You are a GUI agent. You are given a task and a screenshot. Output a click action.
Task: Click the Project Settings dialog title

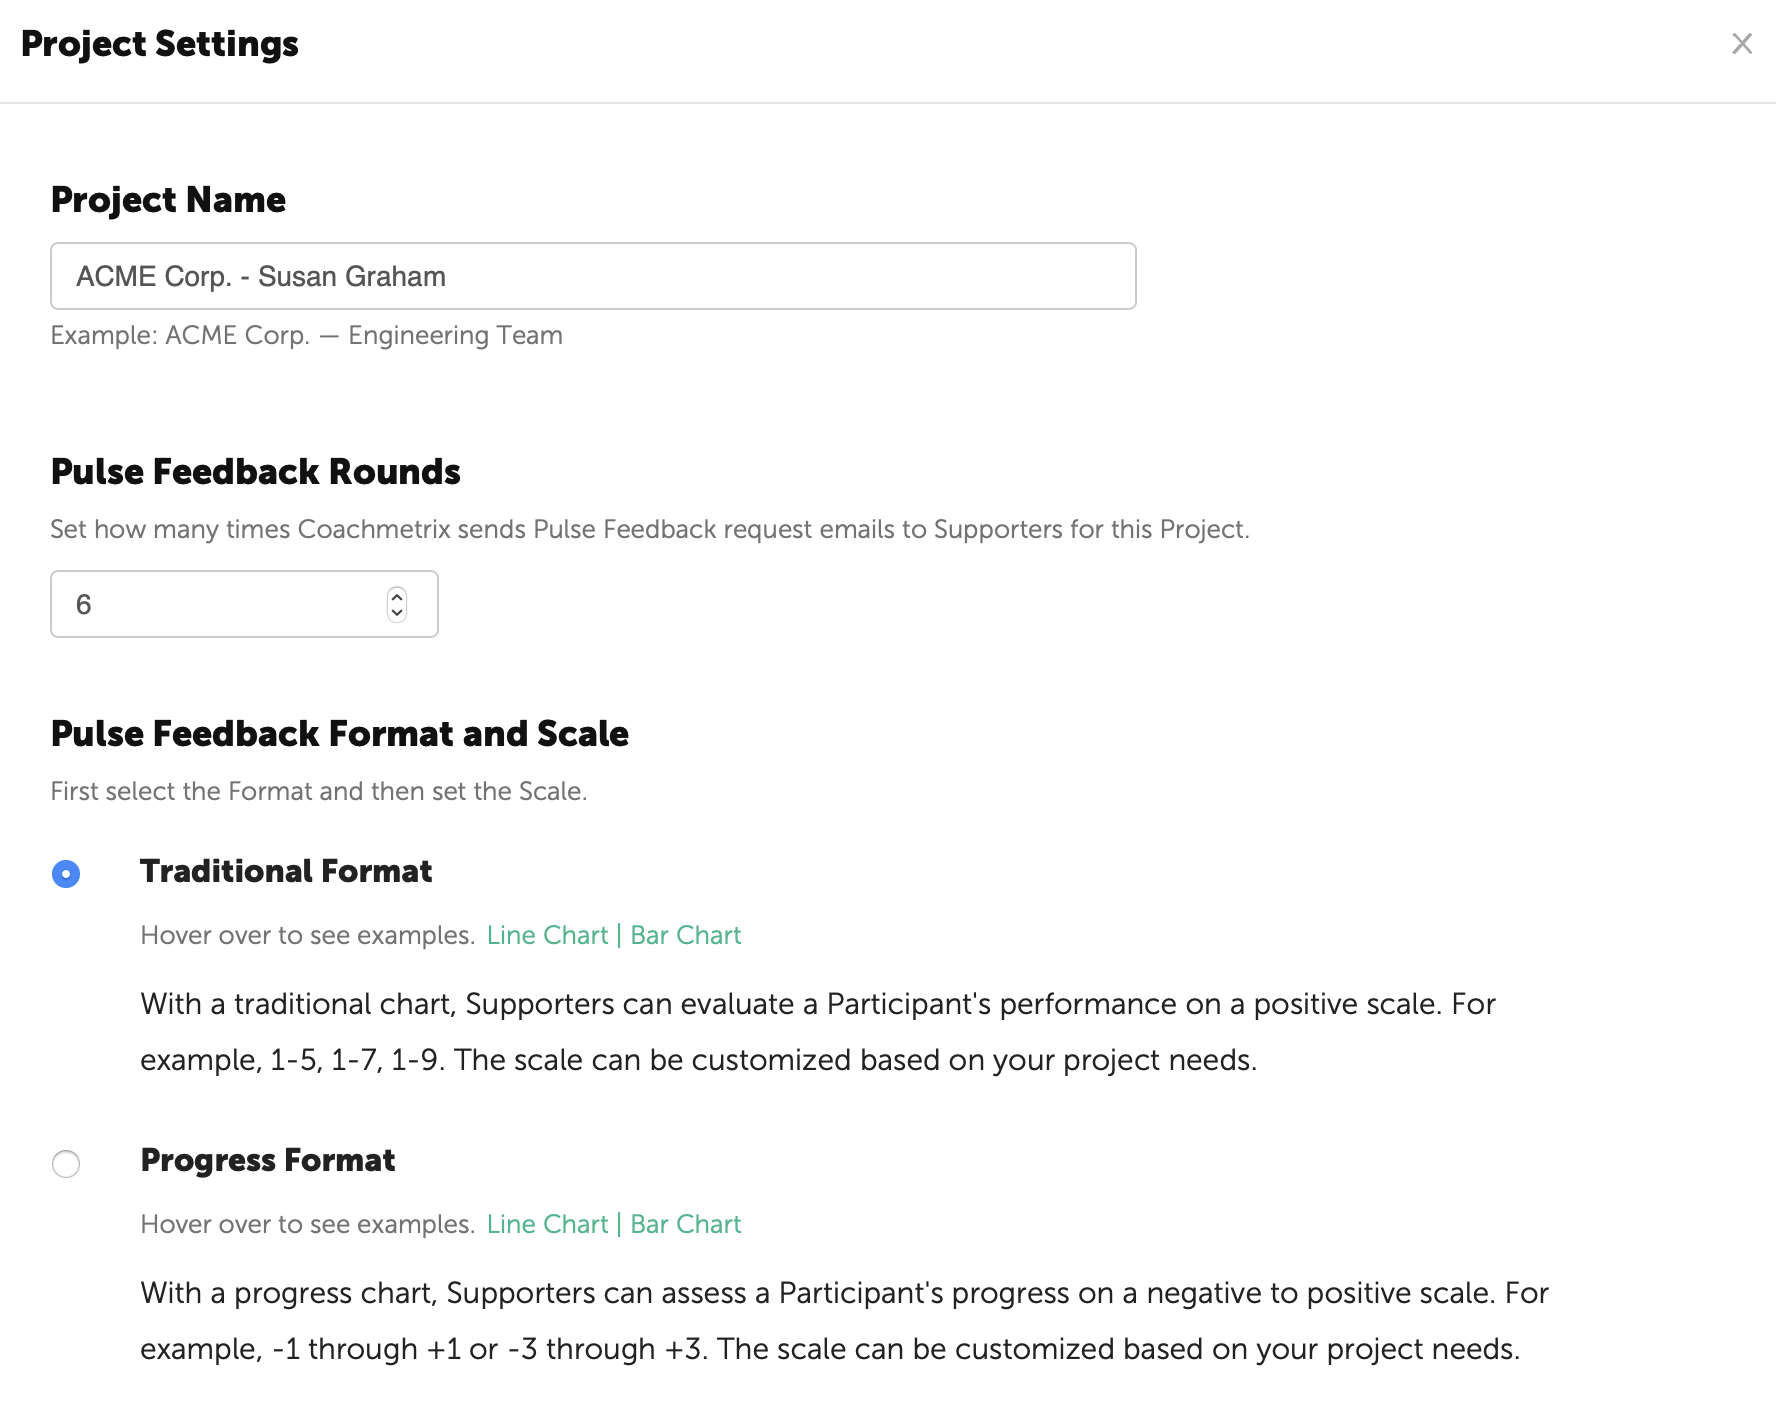pyautogui.click(x=160, y=44)
